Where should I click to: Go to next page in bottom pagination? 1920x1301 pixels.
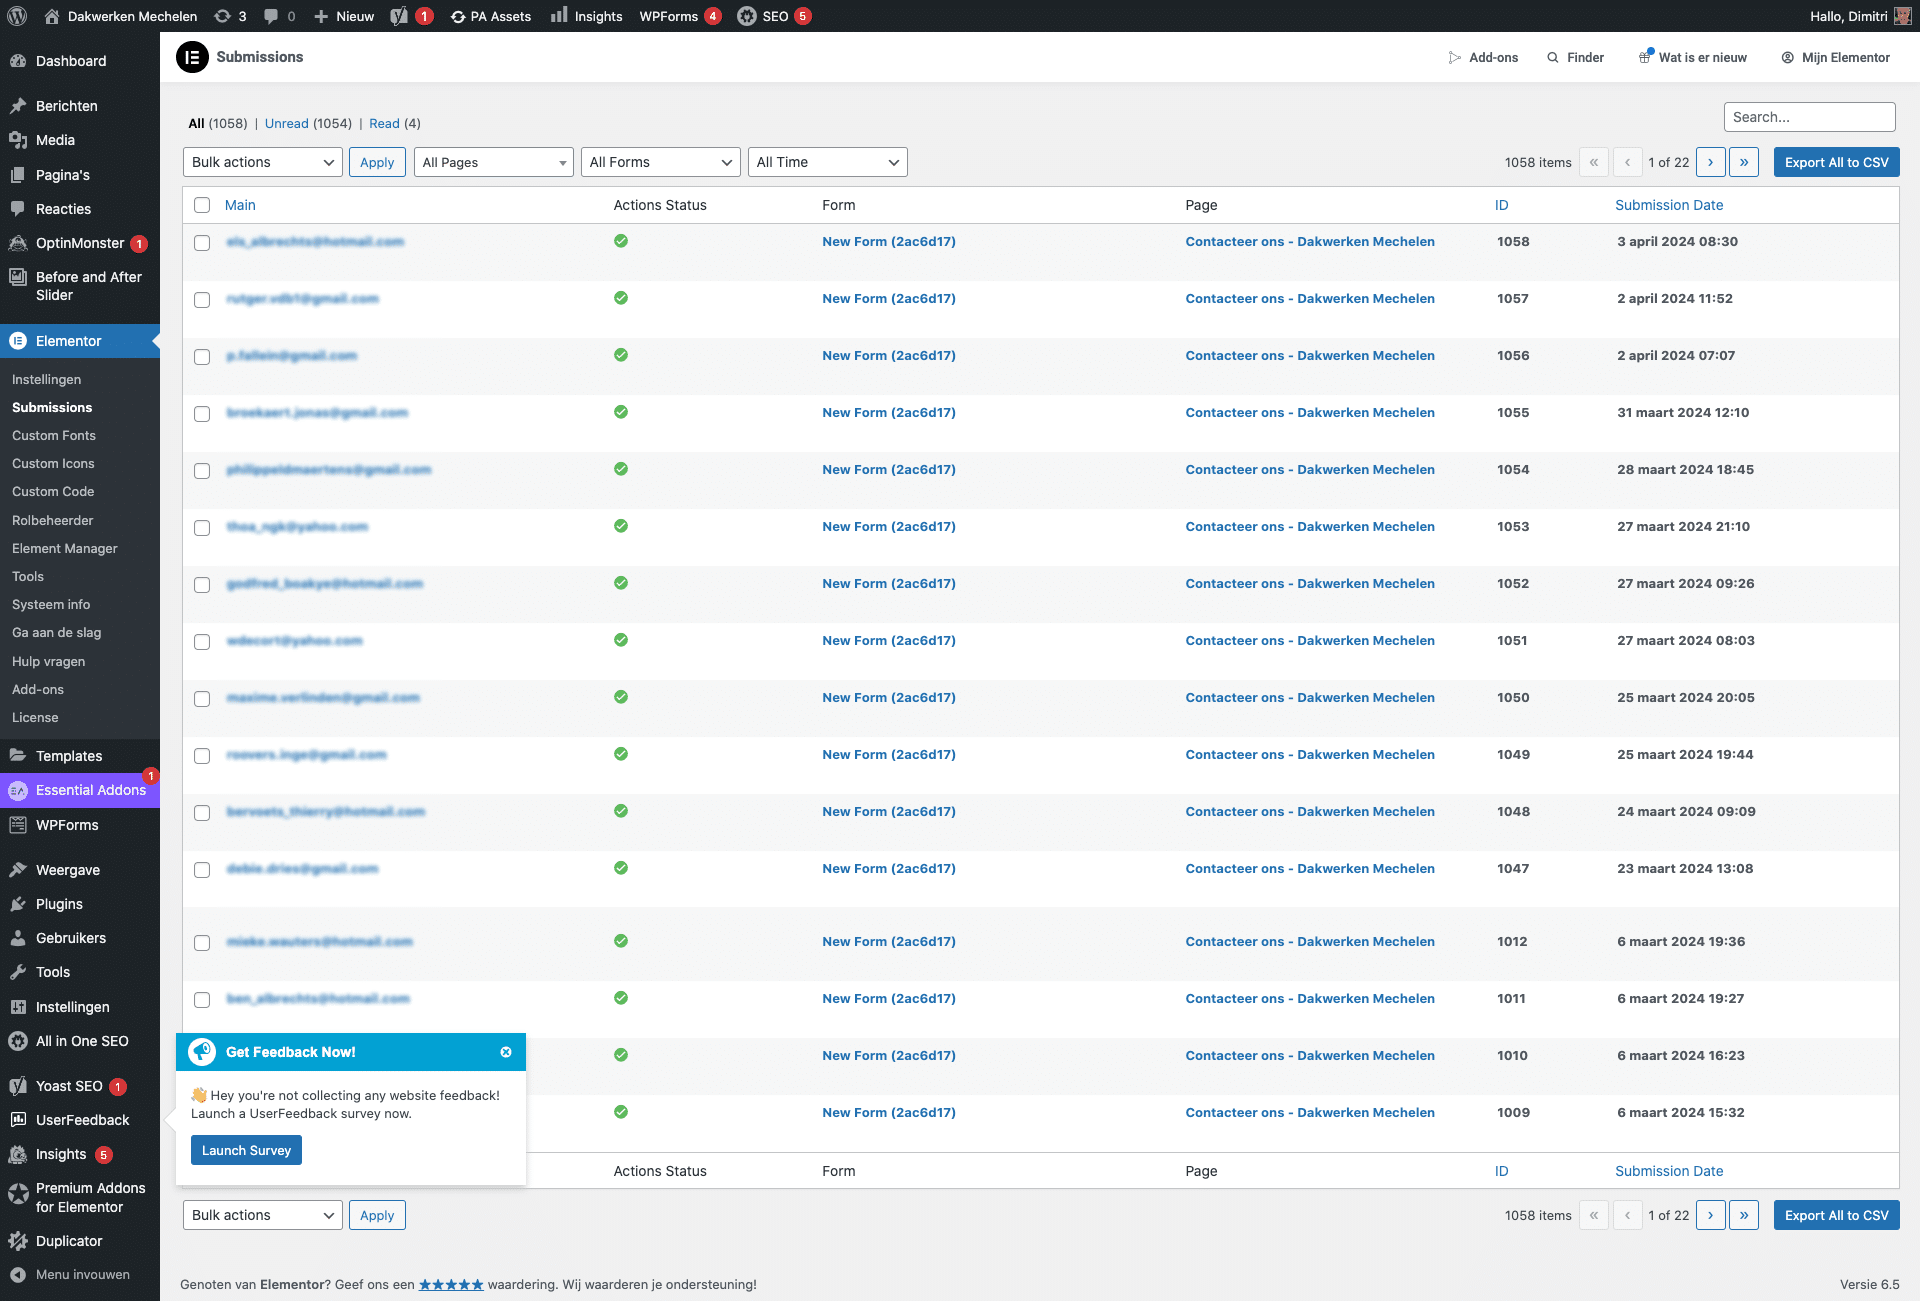tap(1711, 1215)
